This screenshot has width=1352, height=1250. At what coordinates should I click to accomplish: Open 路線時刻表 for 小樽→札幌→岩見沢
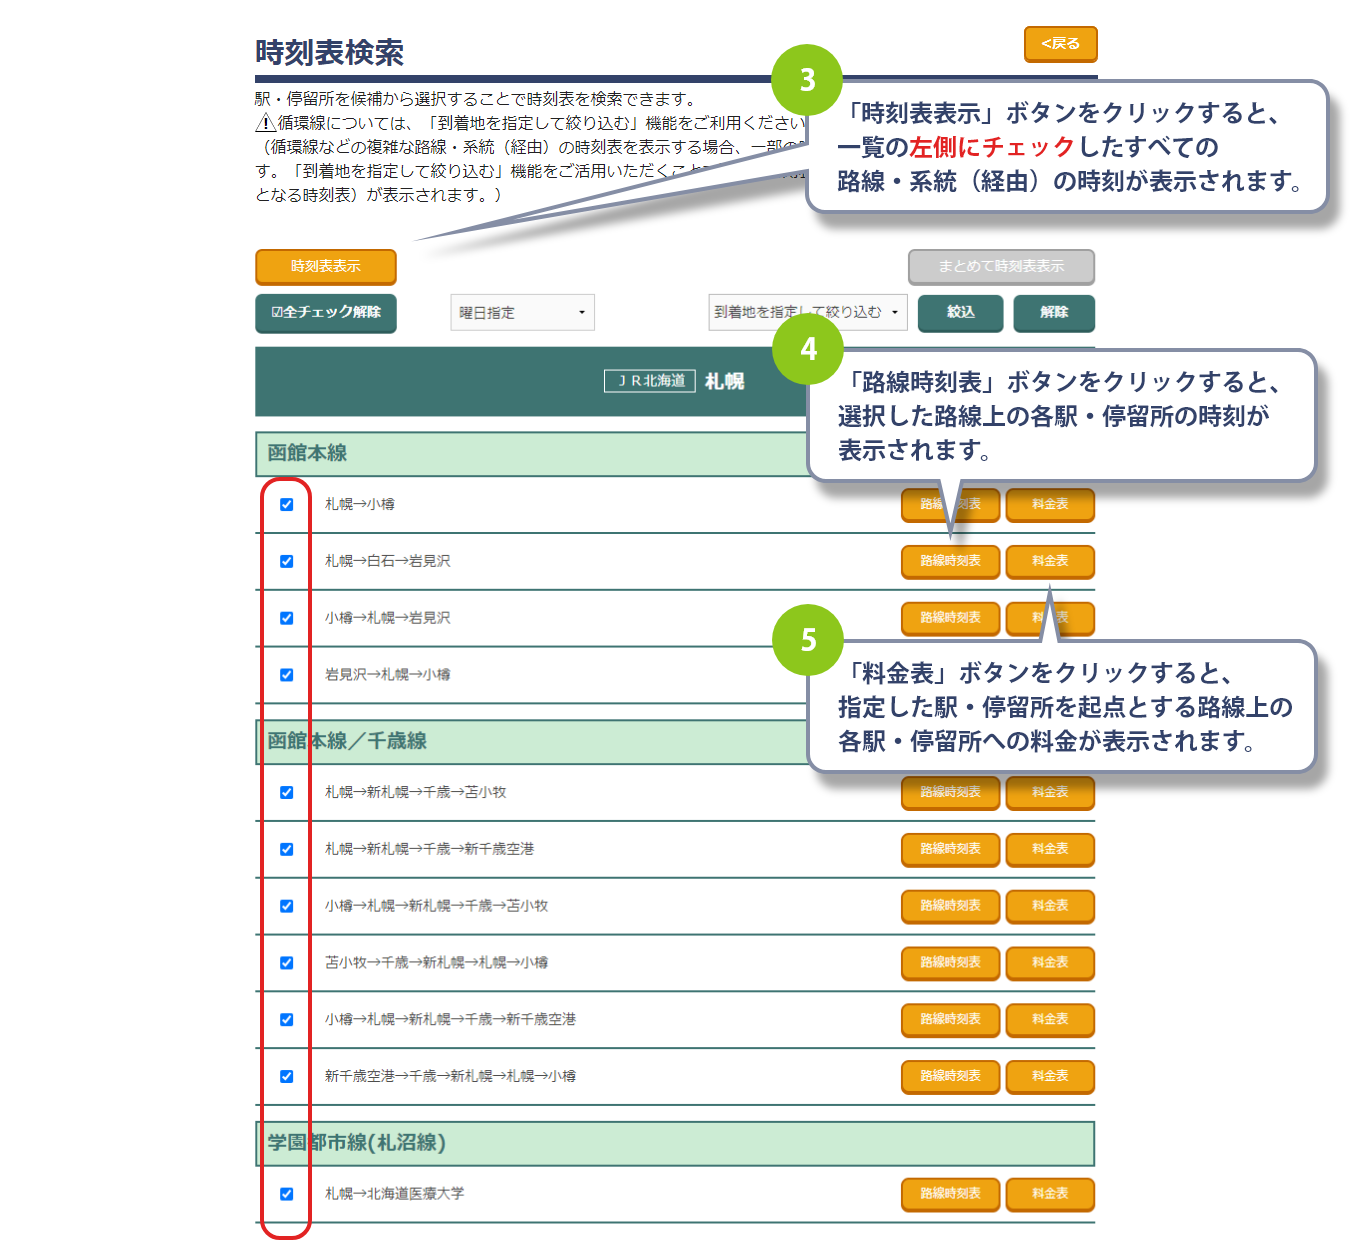(x=951, y=619)
